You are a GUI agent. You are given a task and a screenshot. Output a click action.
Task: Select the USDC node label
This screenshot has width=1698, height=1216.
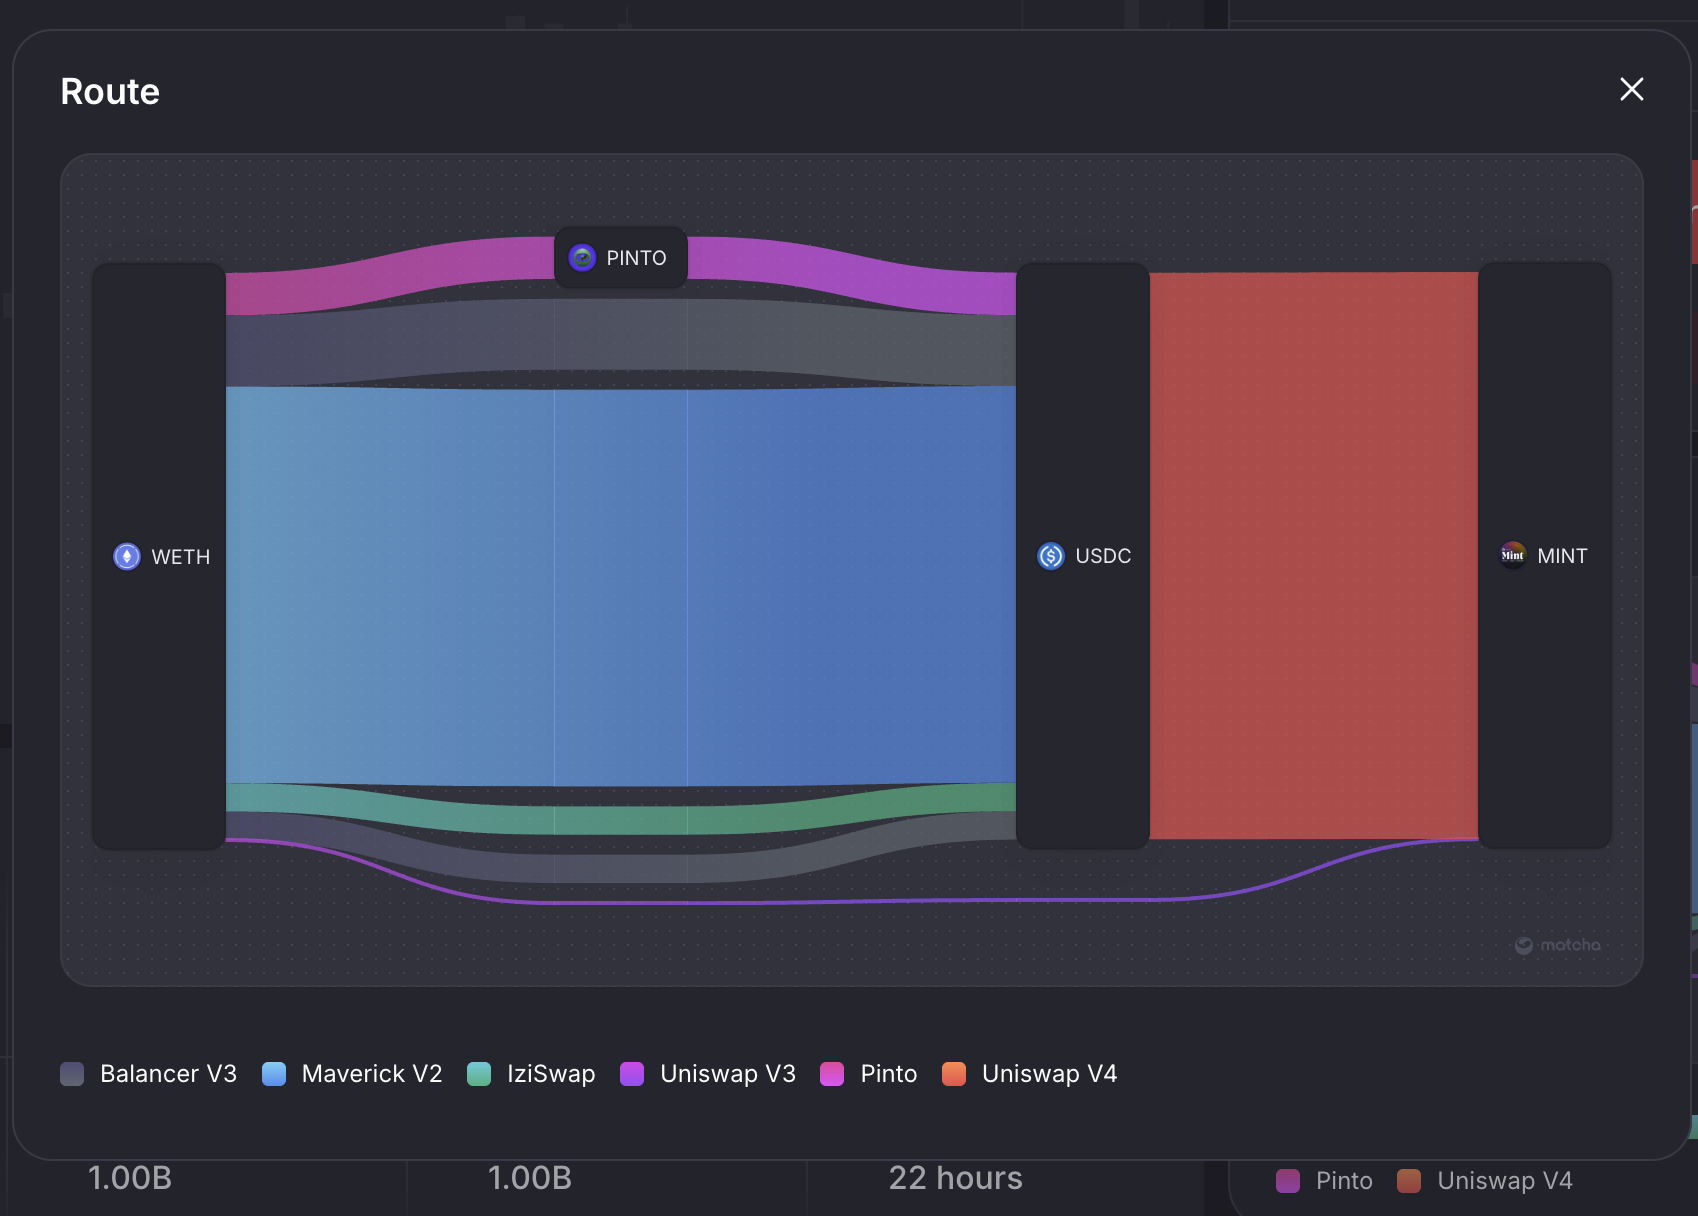(1103, 556)
